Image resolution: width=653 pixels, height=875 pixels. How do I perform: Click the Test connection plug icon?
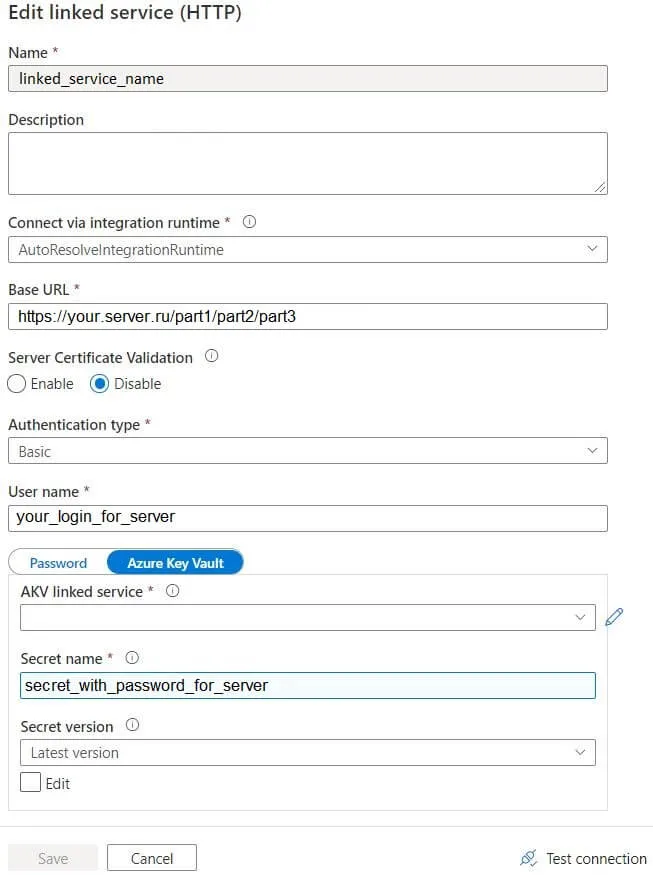[529, 858]
